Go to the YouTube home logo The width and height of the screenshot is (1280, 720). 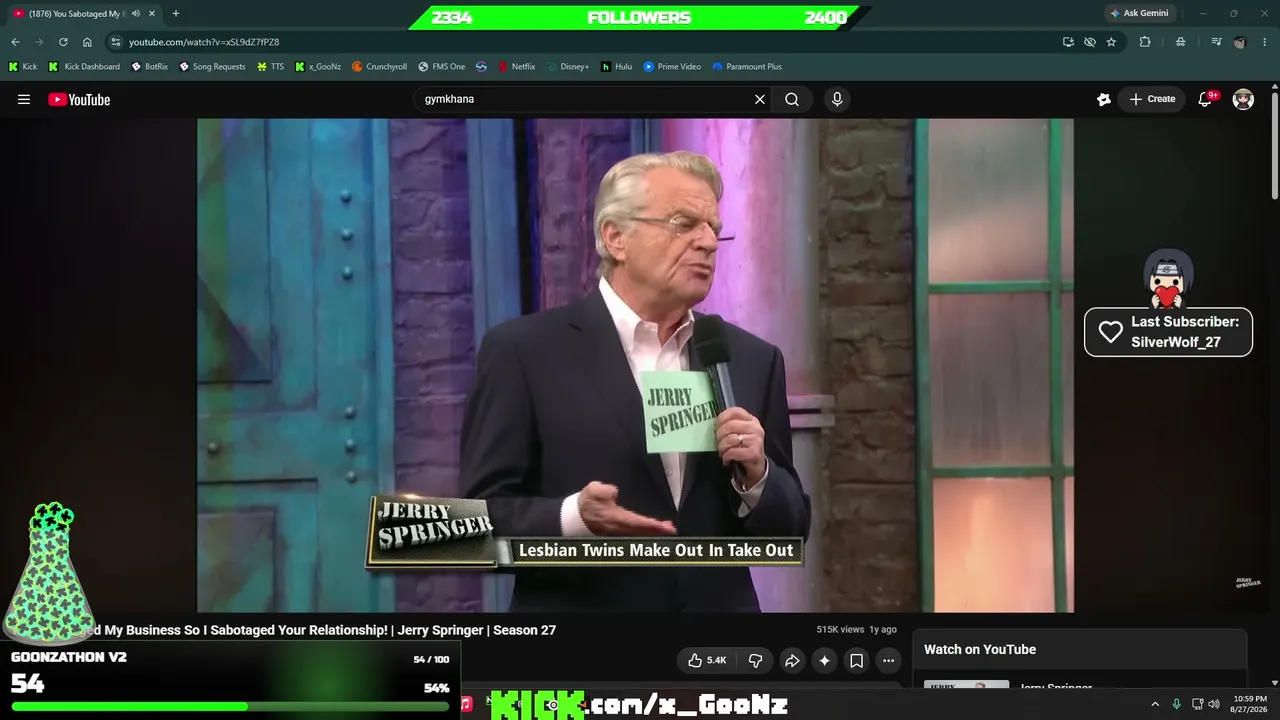point(79,99)
